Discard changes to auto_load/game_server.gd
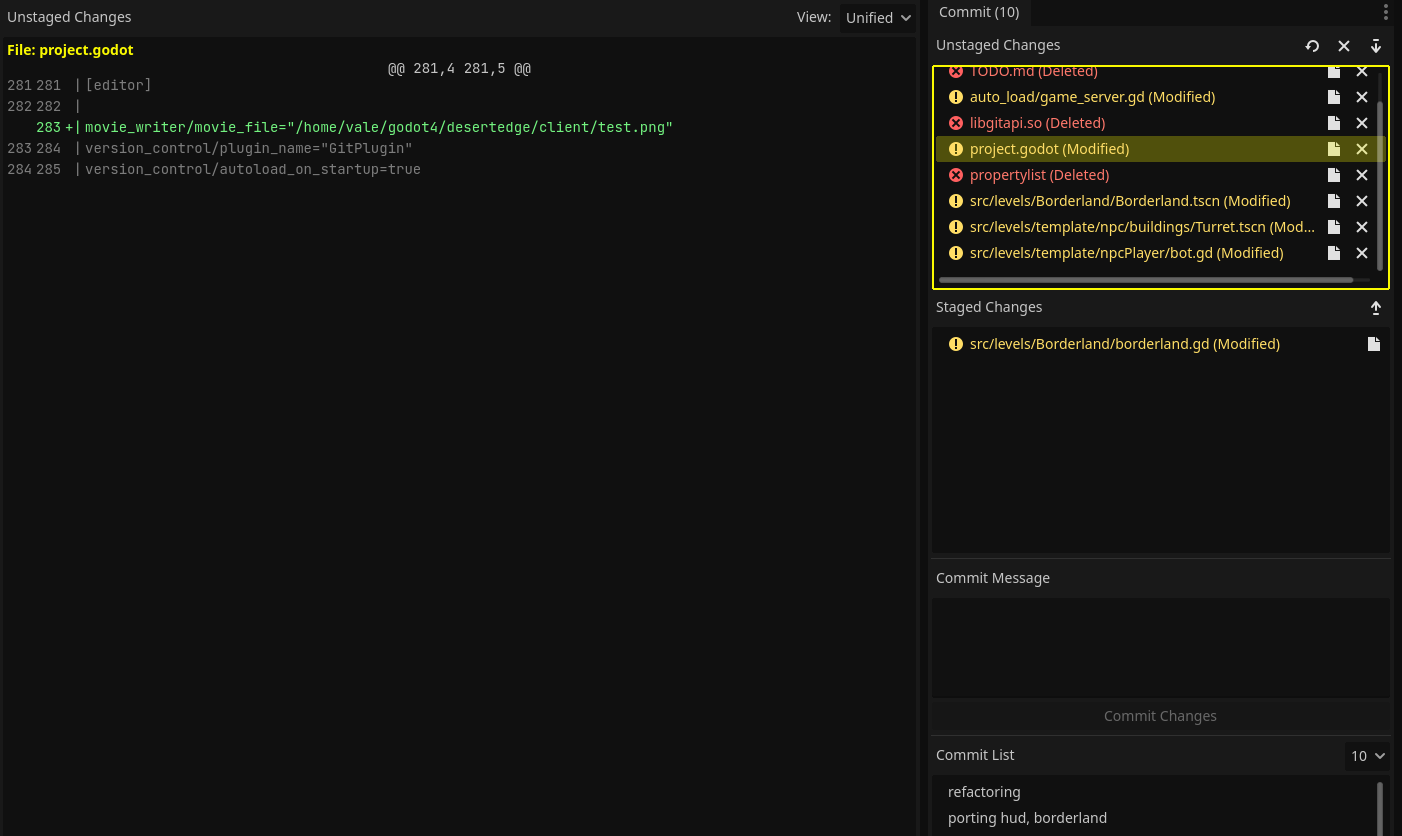 (x=1362, y=97)
